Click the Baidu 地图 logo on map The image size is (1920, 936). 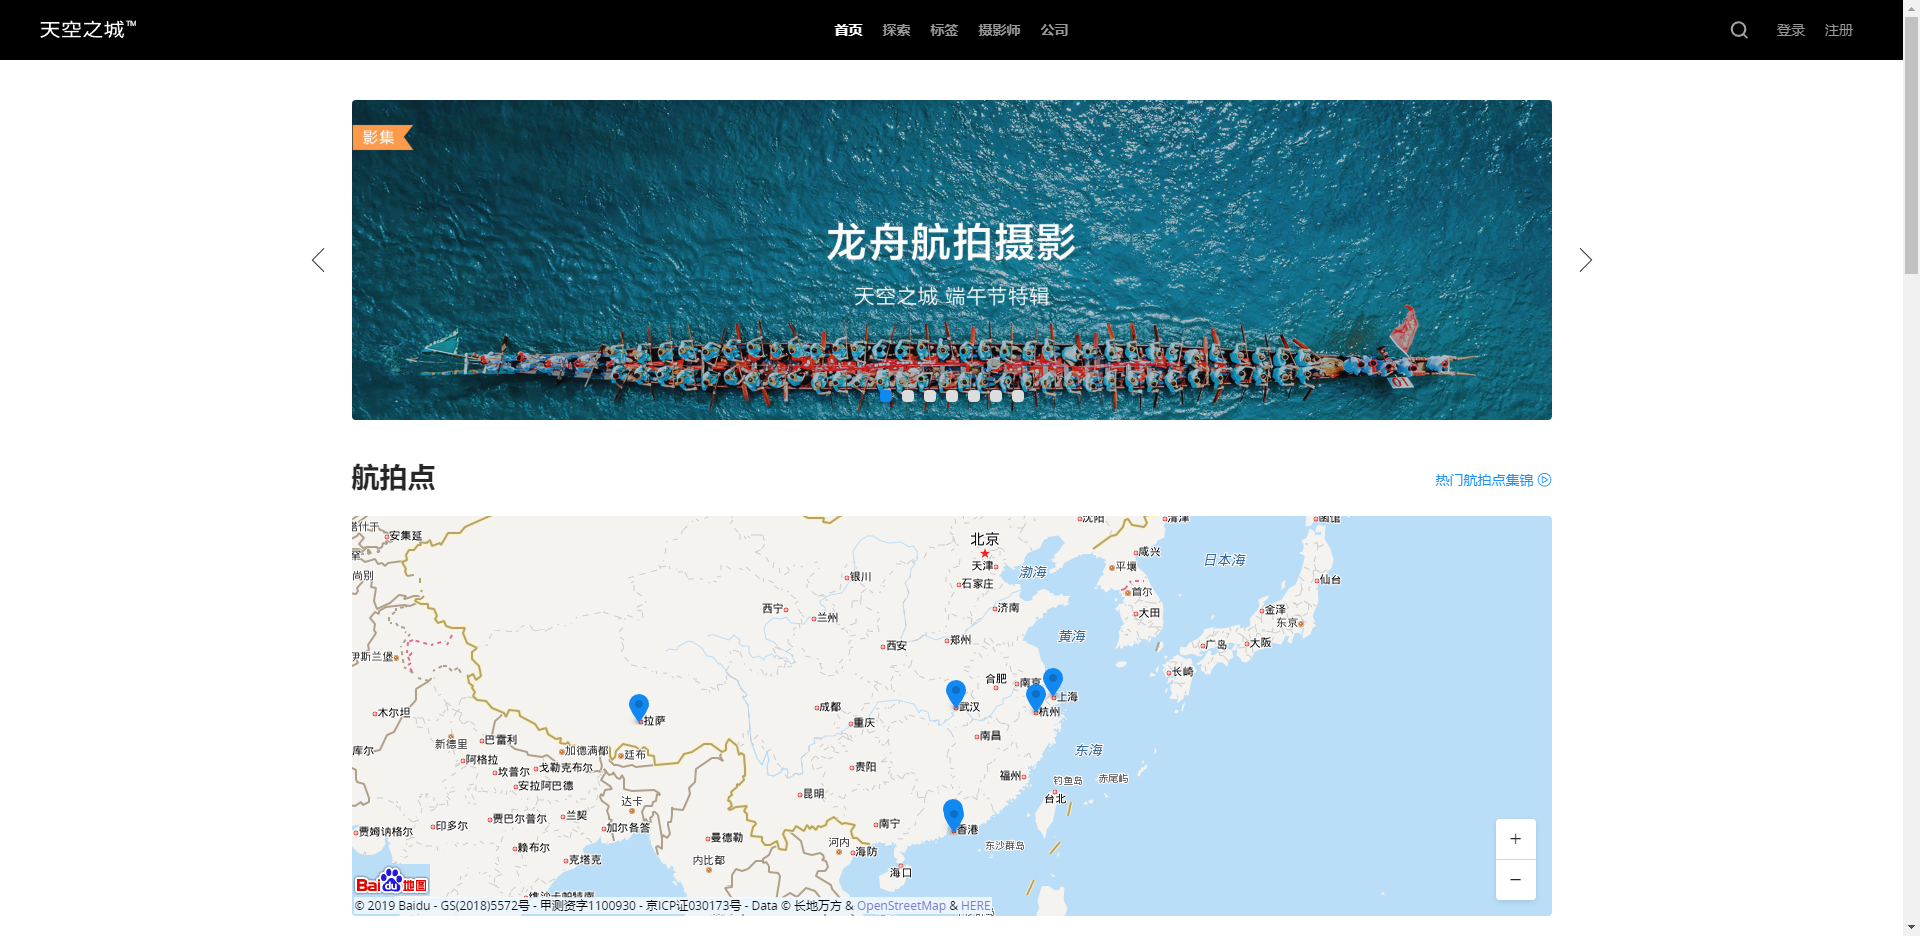(x=392, y=881)
